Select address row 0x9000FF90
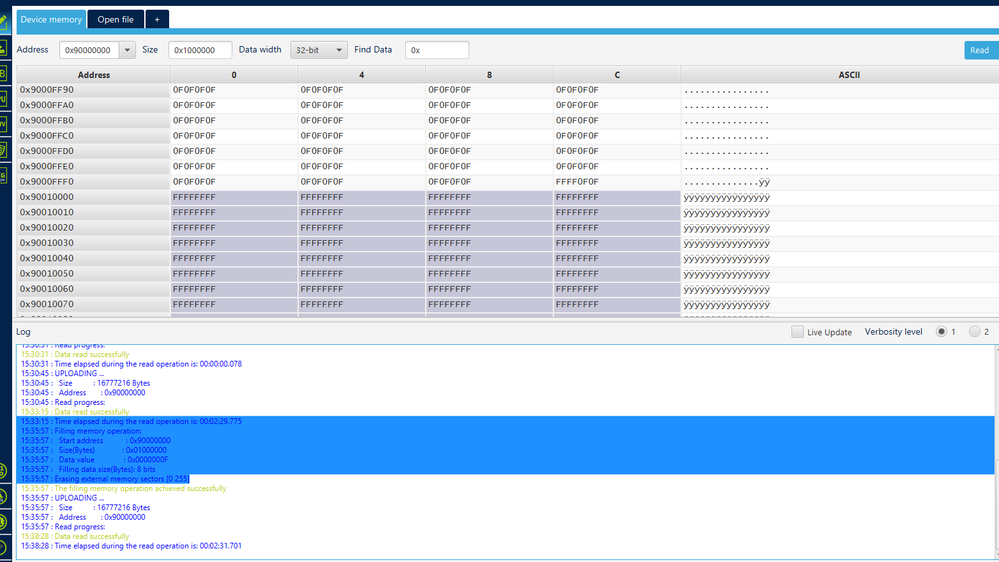999x562 pixels. (93, 90)
